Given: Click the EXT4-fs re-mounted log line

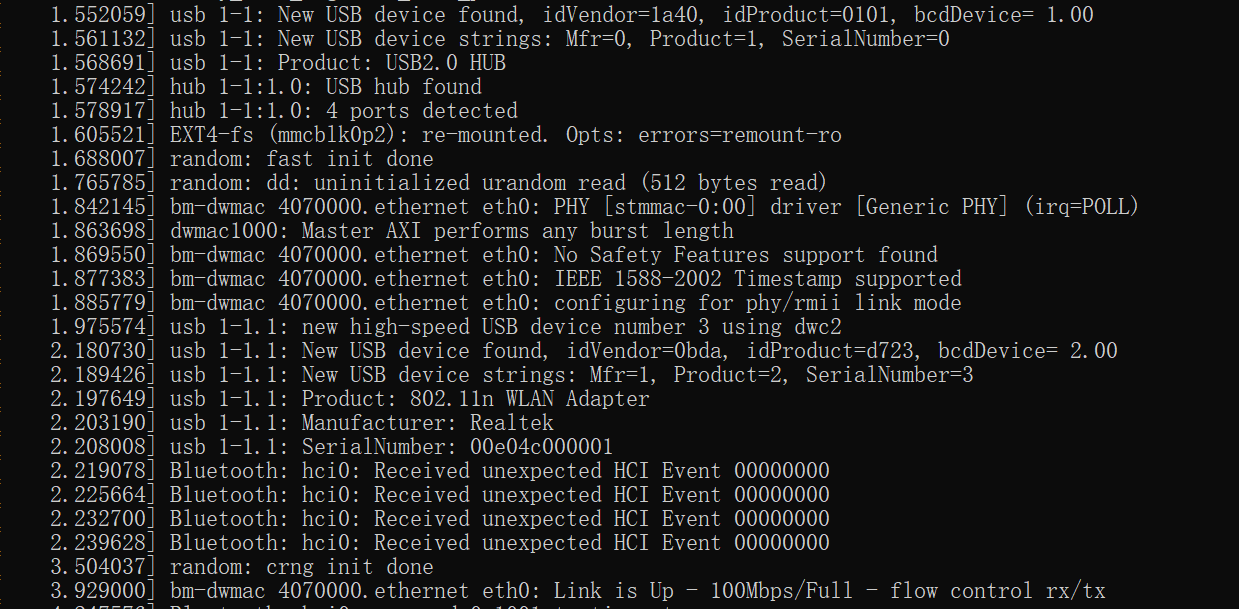Looking at the screenshot, I should [x=446, y=135].
